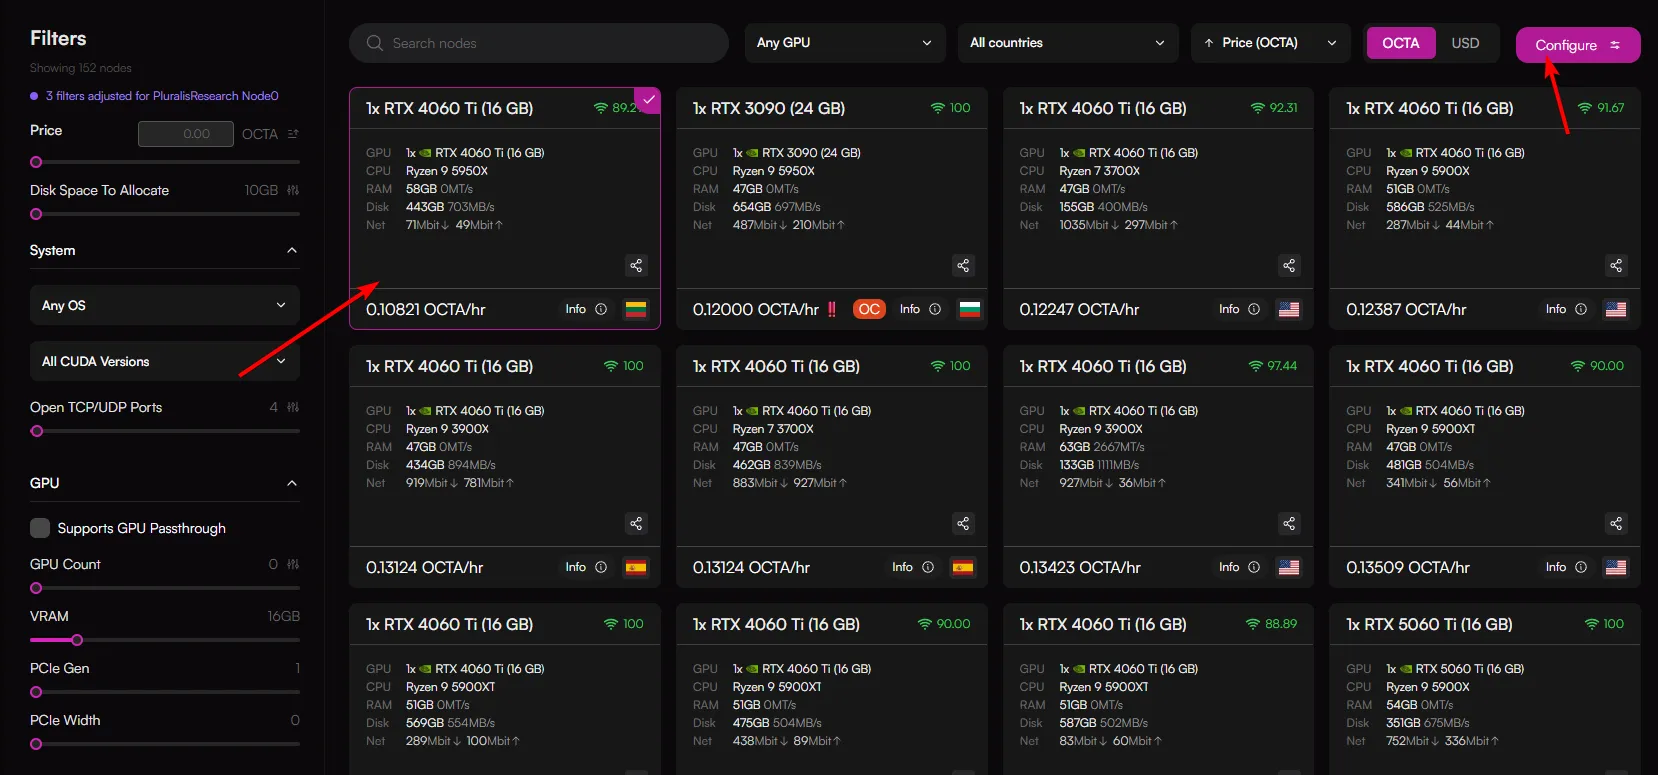Click the Spain flag on the 434GB disk card
Viewport: 1658px width, 775px height.
[636, 567]
